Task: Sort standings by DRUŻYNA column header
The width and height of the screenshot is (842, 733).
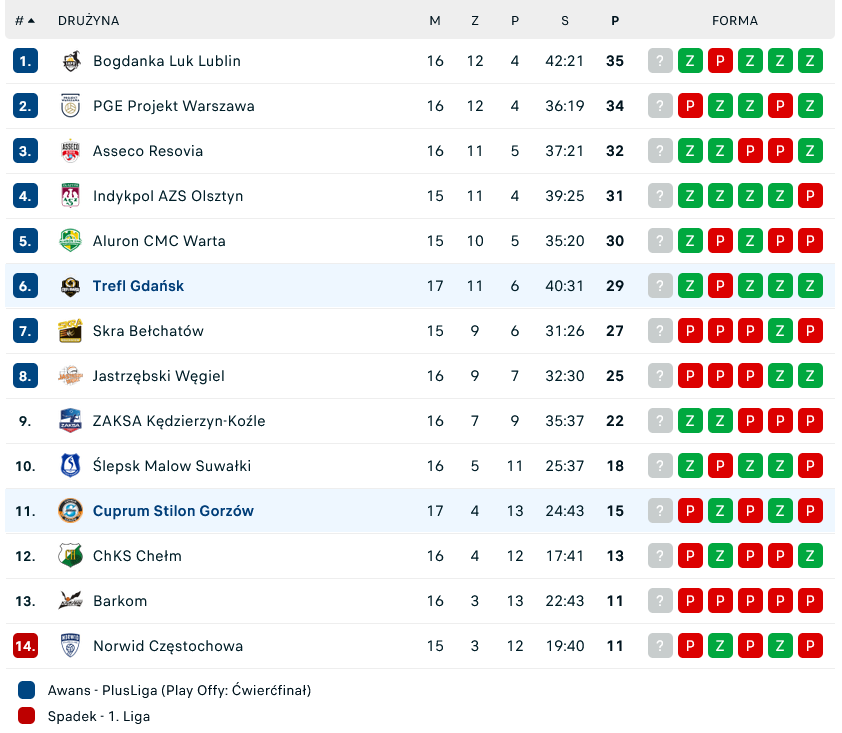Action: click(88, 20)
